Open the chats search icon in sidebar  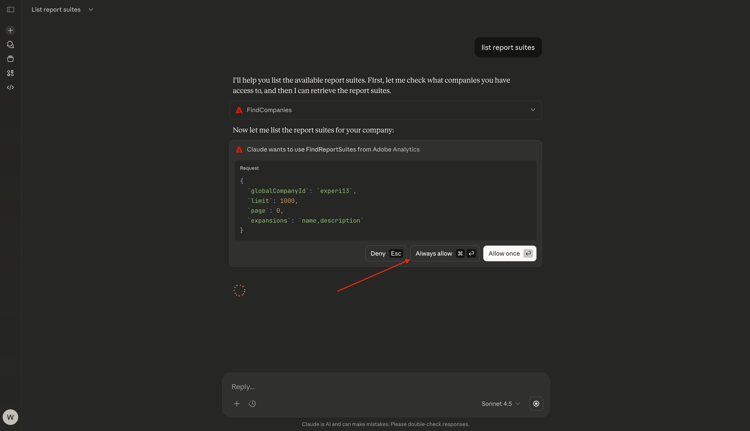(11, 44)
